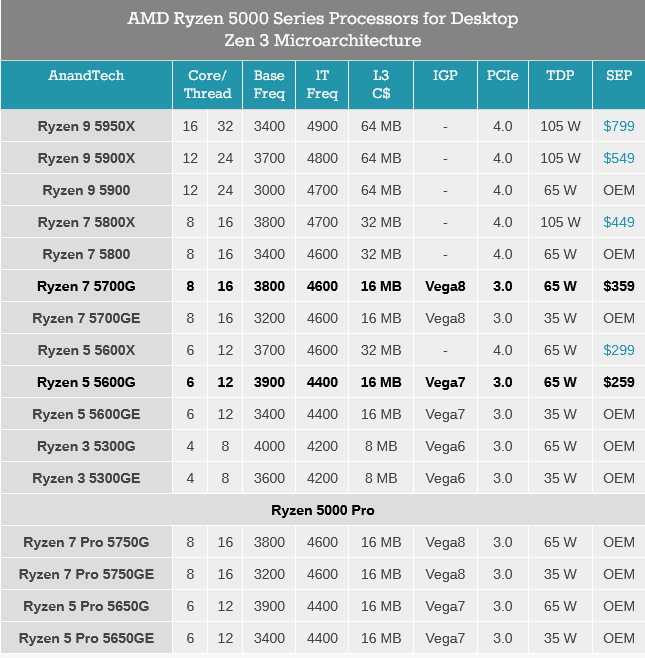Select the 3.0 PCIe value of Ryzen 5 Pro 5650GE
The image size is (645, 658).
pos(502,638)
